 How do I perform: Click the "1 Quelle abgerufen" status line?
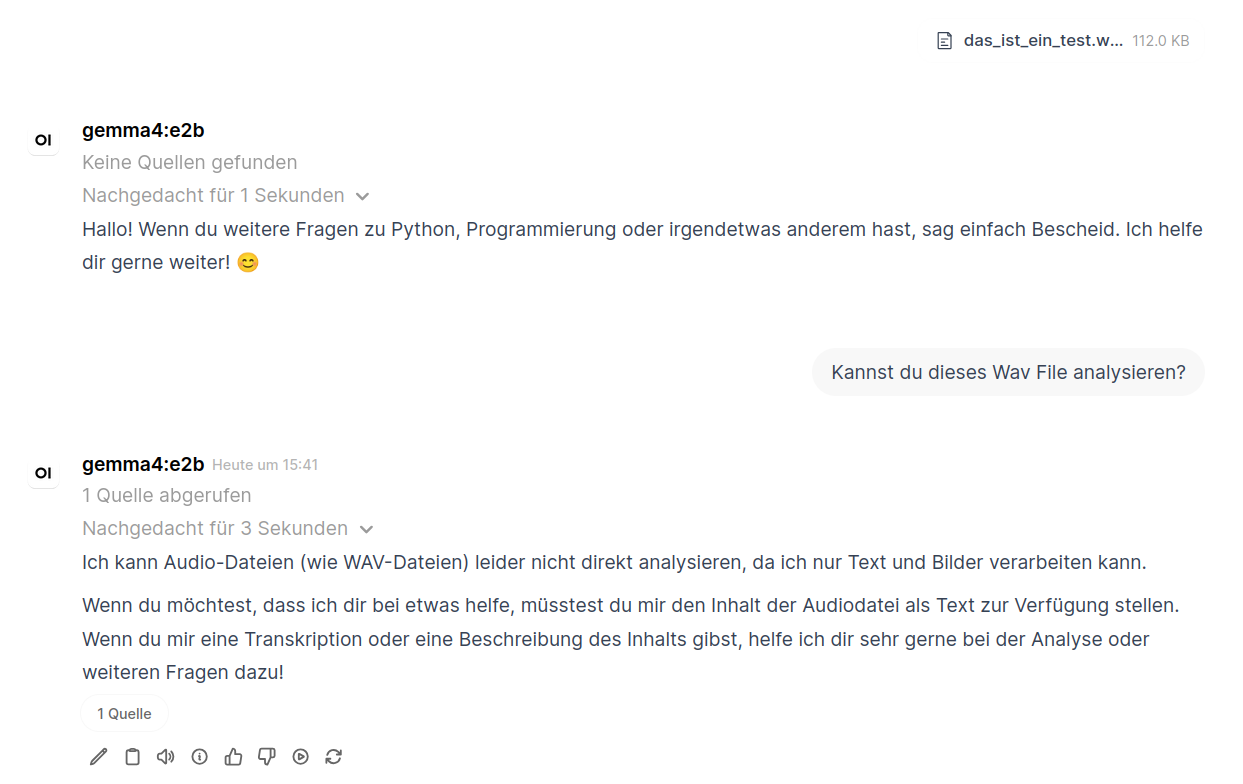click(167, 496)
